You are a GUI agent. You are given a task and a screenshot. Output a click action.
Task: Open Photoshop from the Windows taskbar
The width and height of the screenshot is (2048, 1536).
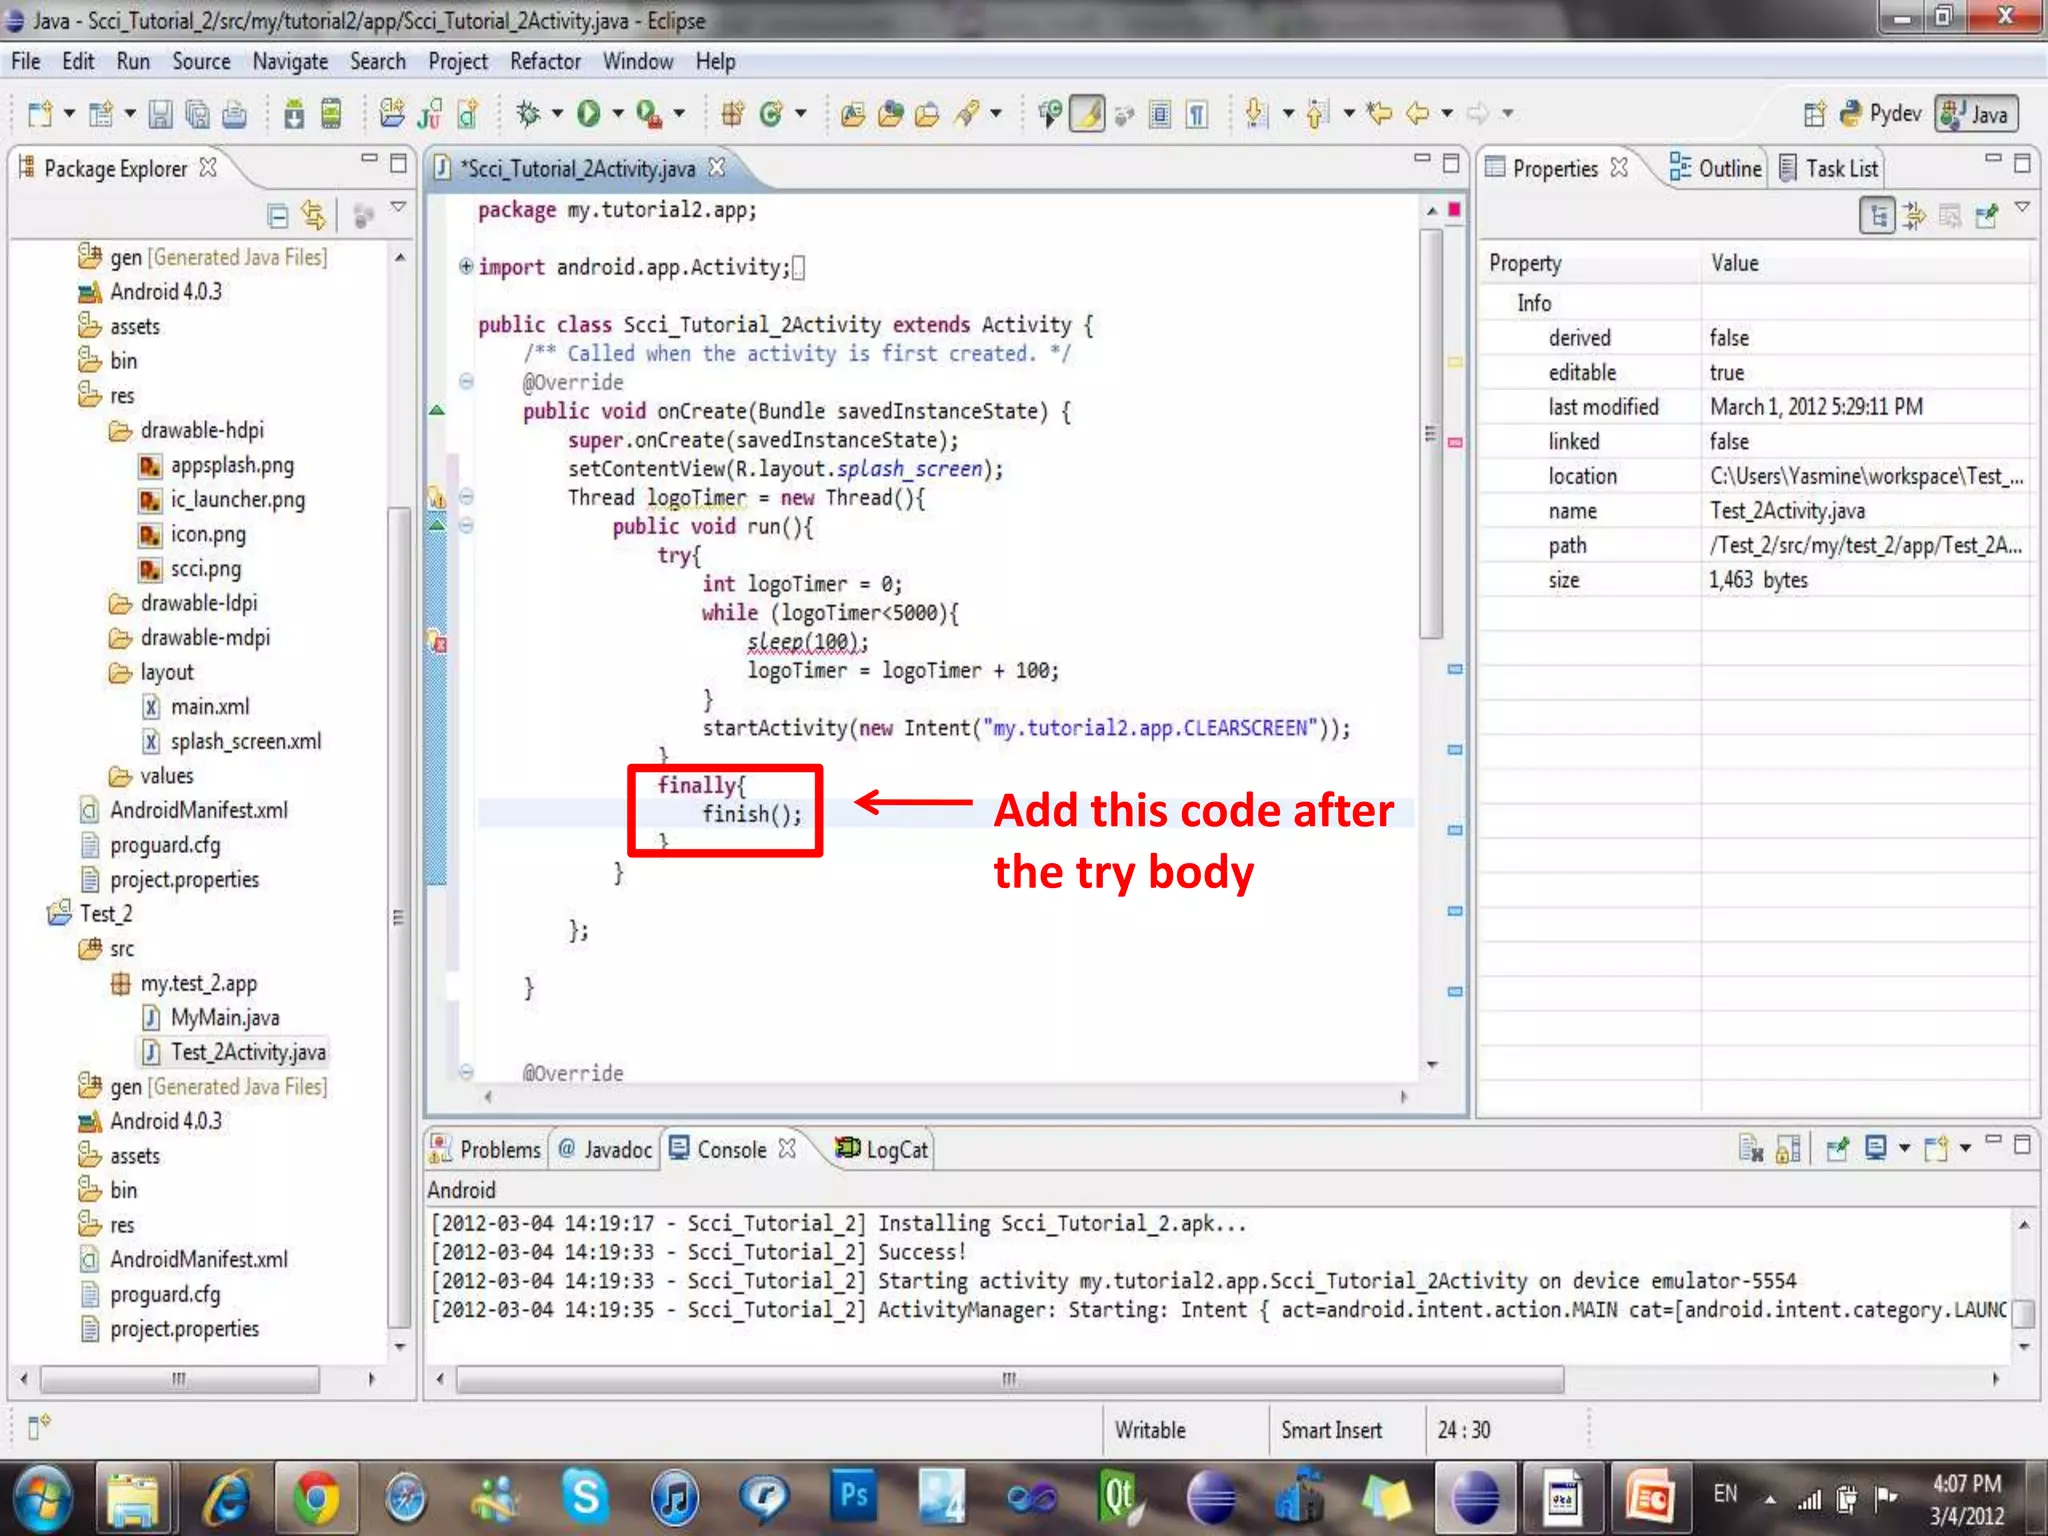854,1496
